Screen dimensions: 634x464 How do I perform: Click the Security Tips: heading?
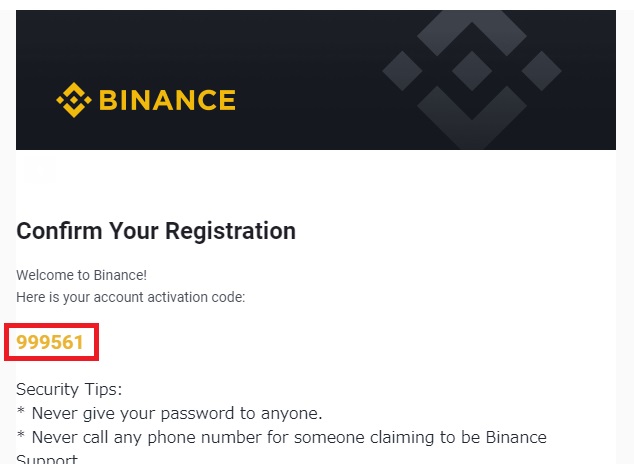(x=69, y=390)
